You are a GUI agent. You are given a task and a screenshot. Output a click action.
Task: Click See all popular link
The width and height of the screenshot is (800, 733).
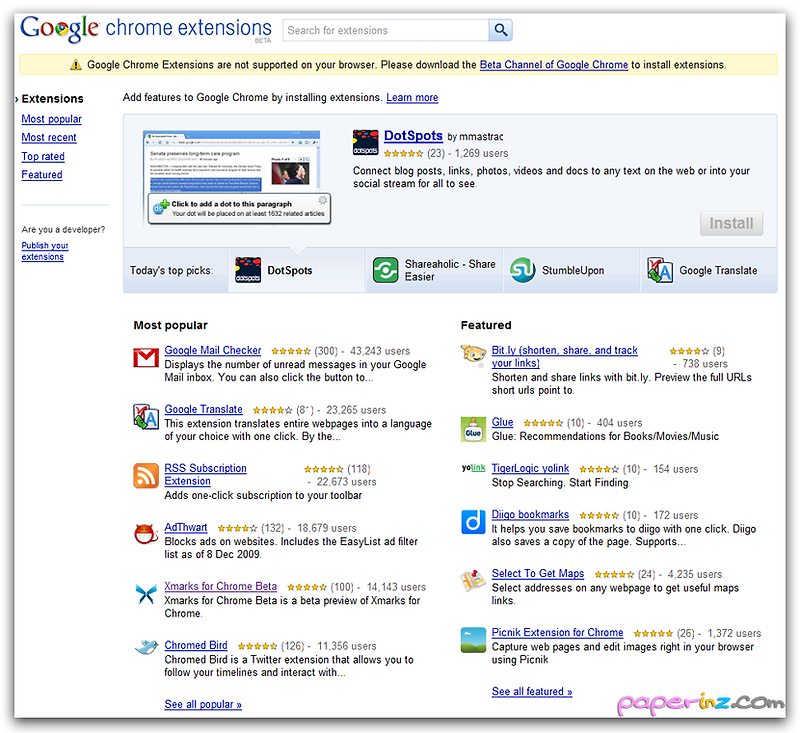[203, 704]
